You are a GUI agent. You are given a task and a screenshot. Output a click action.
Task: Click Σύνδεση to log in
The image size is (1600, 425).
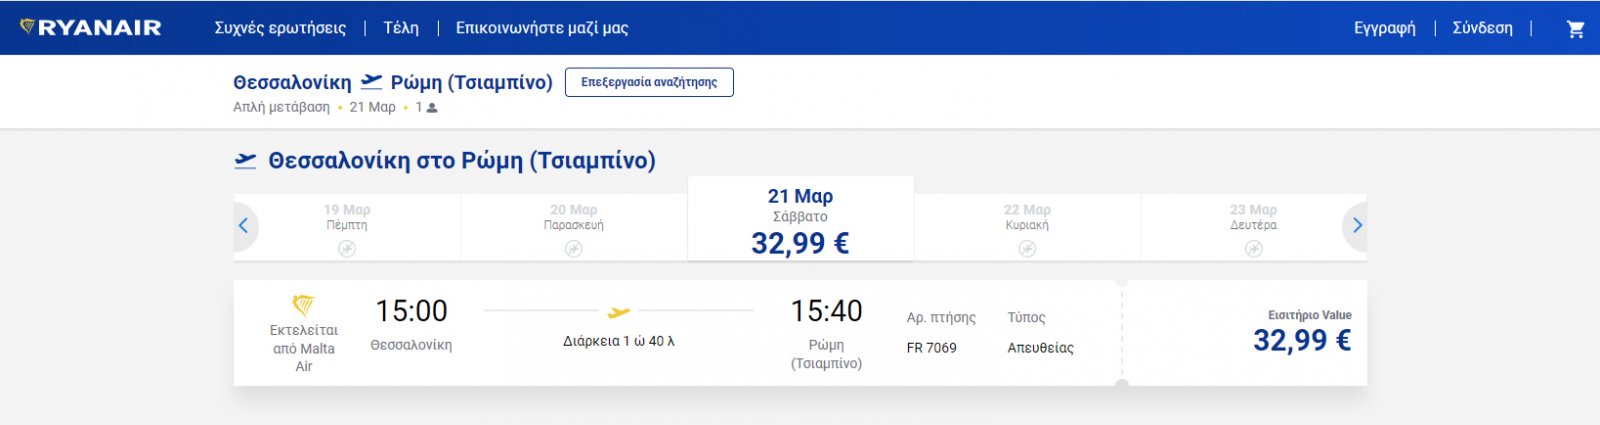1482,28
